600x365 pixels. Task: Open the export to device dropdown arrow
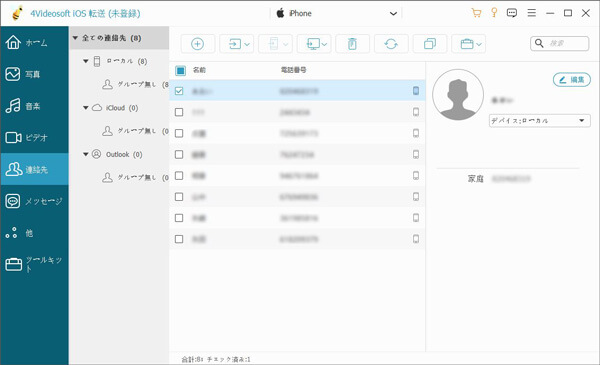(x=285, y=44)
